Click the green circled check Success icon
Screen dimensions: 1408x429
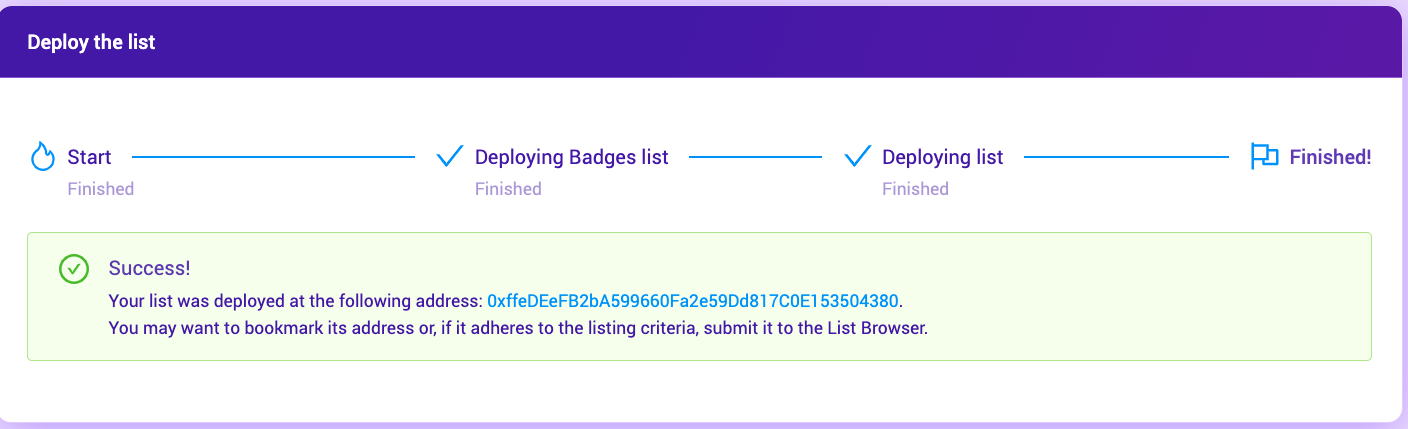click(74, 269)
